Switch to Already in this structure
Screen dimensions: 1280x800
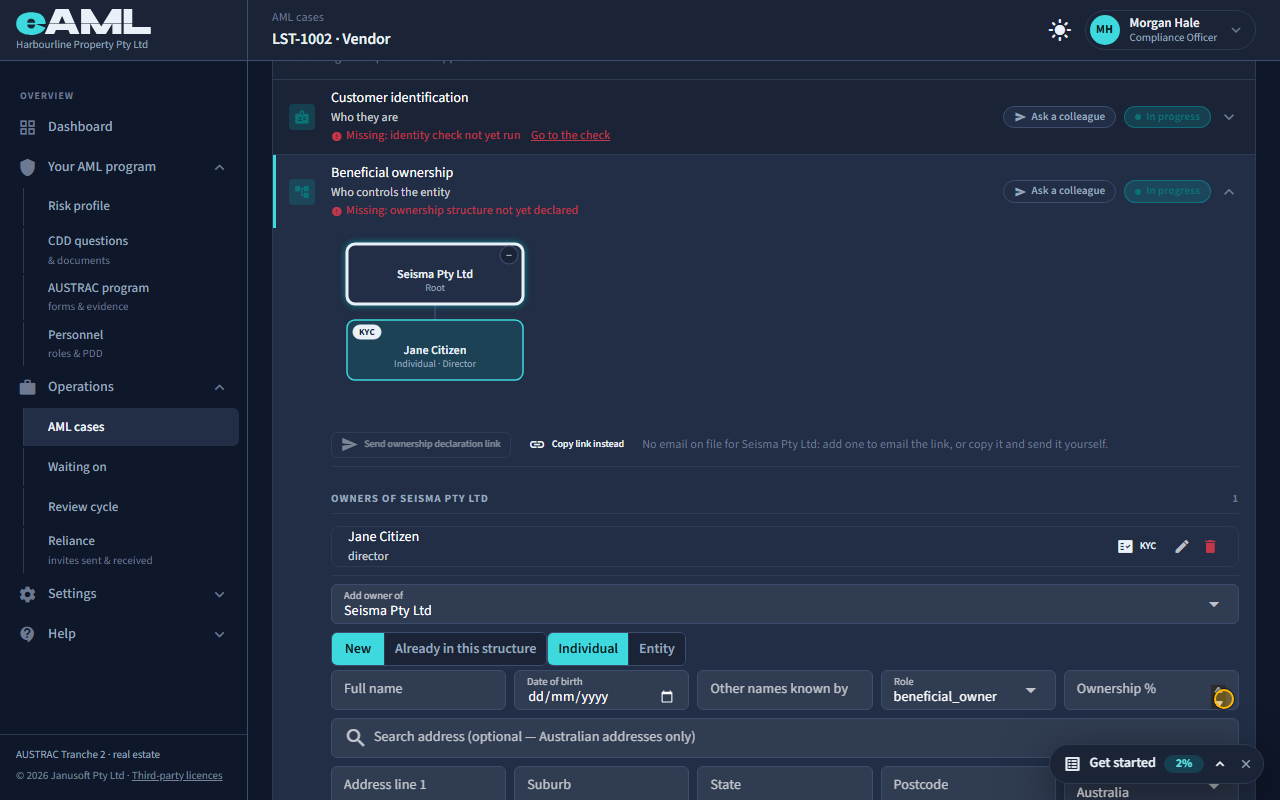click(465, 649)
